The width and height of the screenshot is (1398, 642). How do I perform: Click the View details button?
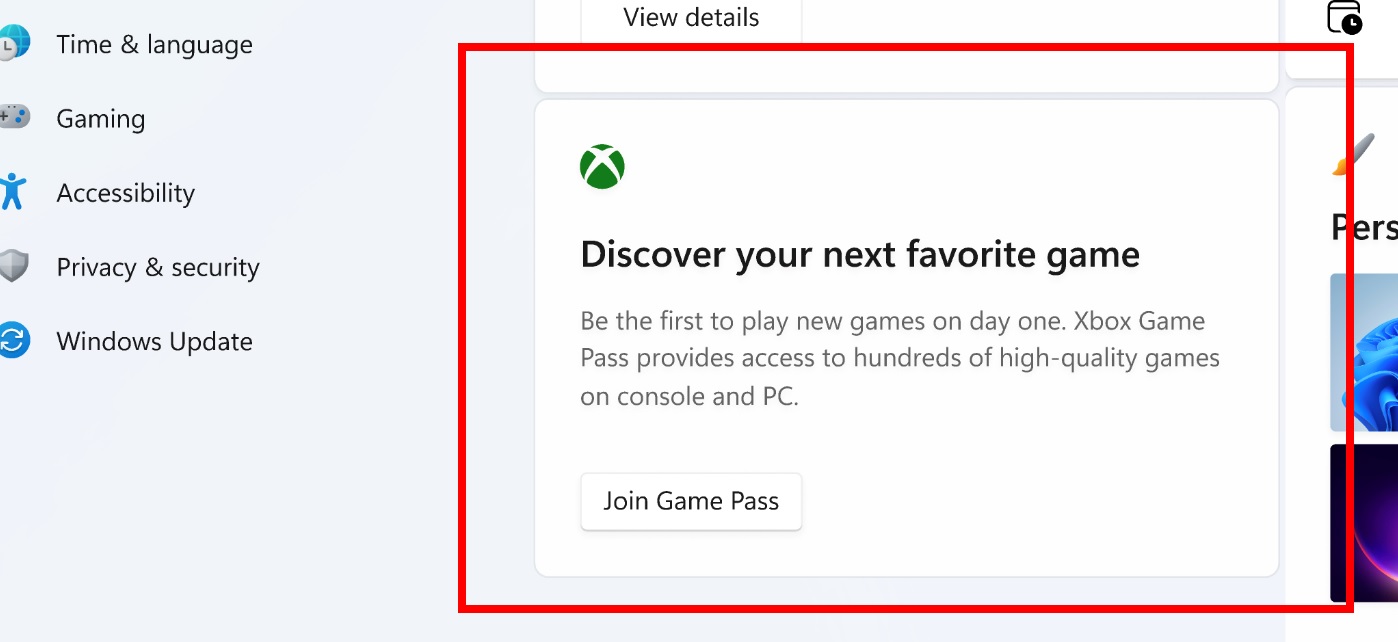[690, 16]
